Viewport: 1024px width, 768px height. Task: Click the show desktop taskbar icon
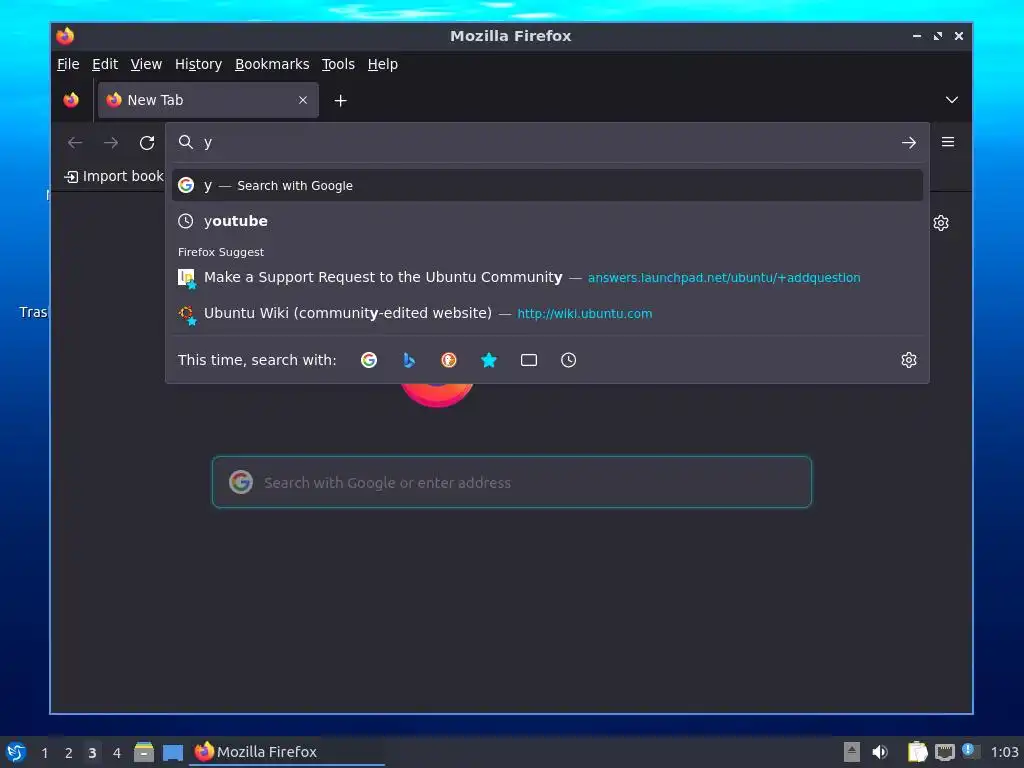coord(172,752)
